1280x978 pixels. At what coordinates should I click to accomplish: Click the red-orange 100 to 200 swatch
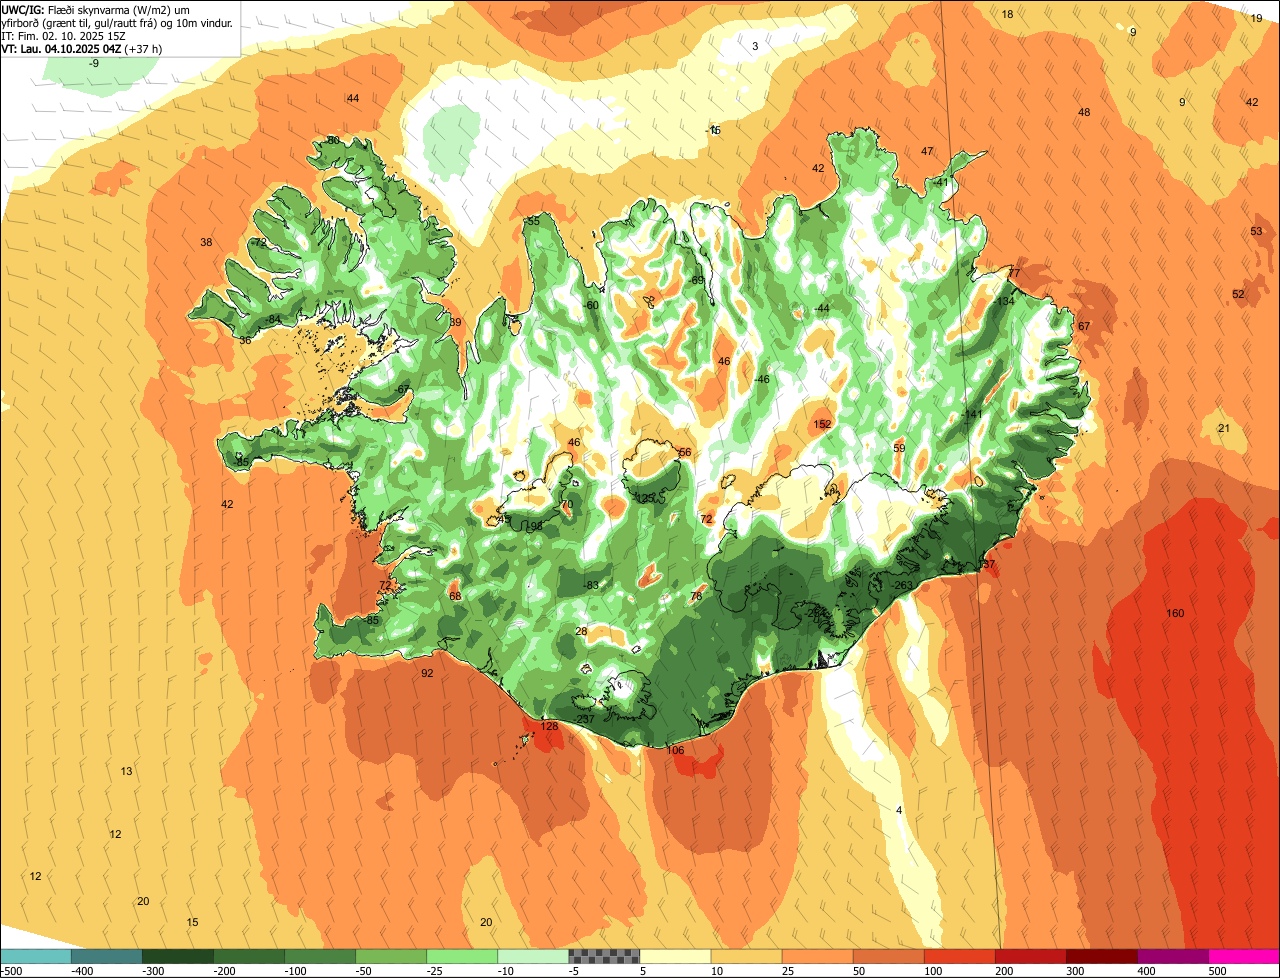pyautogui.click(x=958, y=956)
